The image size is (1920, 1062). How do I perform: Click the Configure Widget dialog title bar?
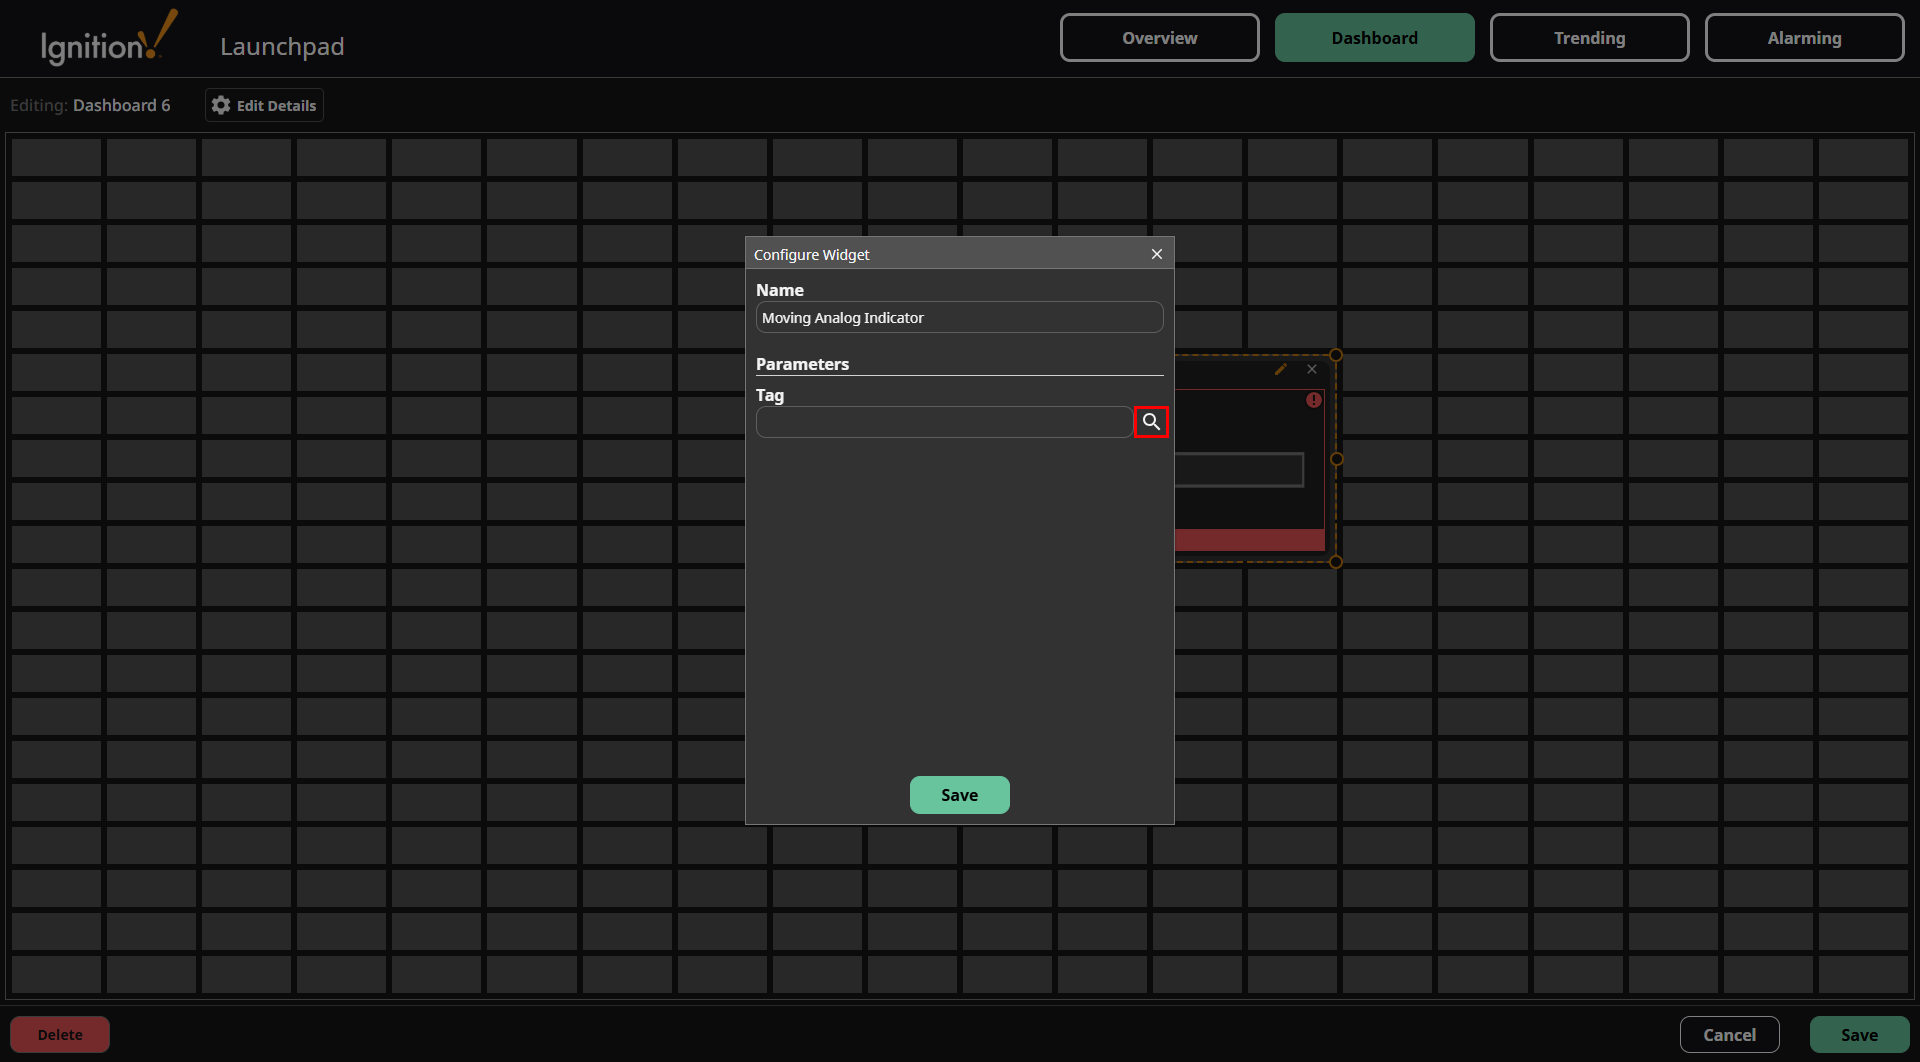point(900,254)
